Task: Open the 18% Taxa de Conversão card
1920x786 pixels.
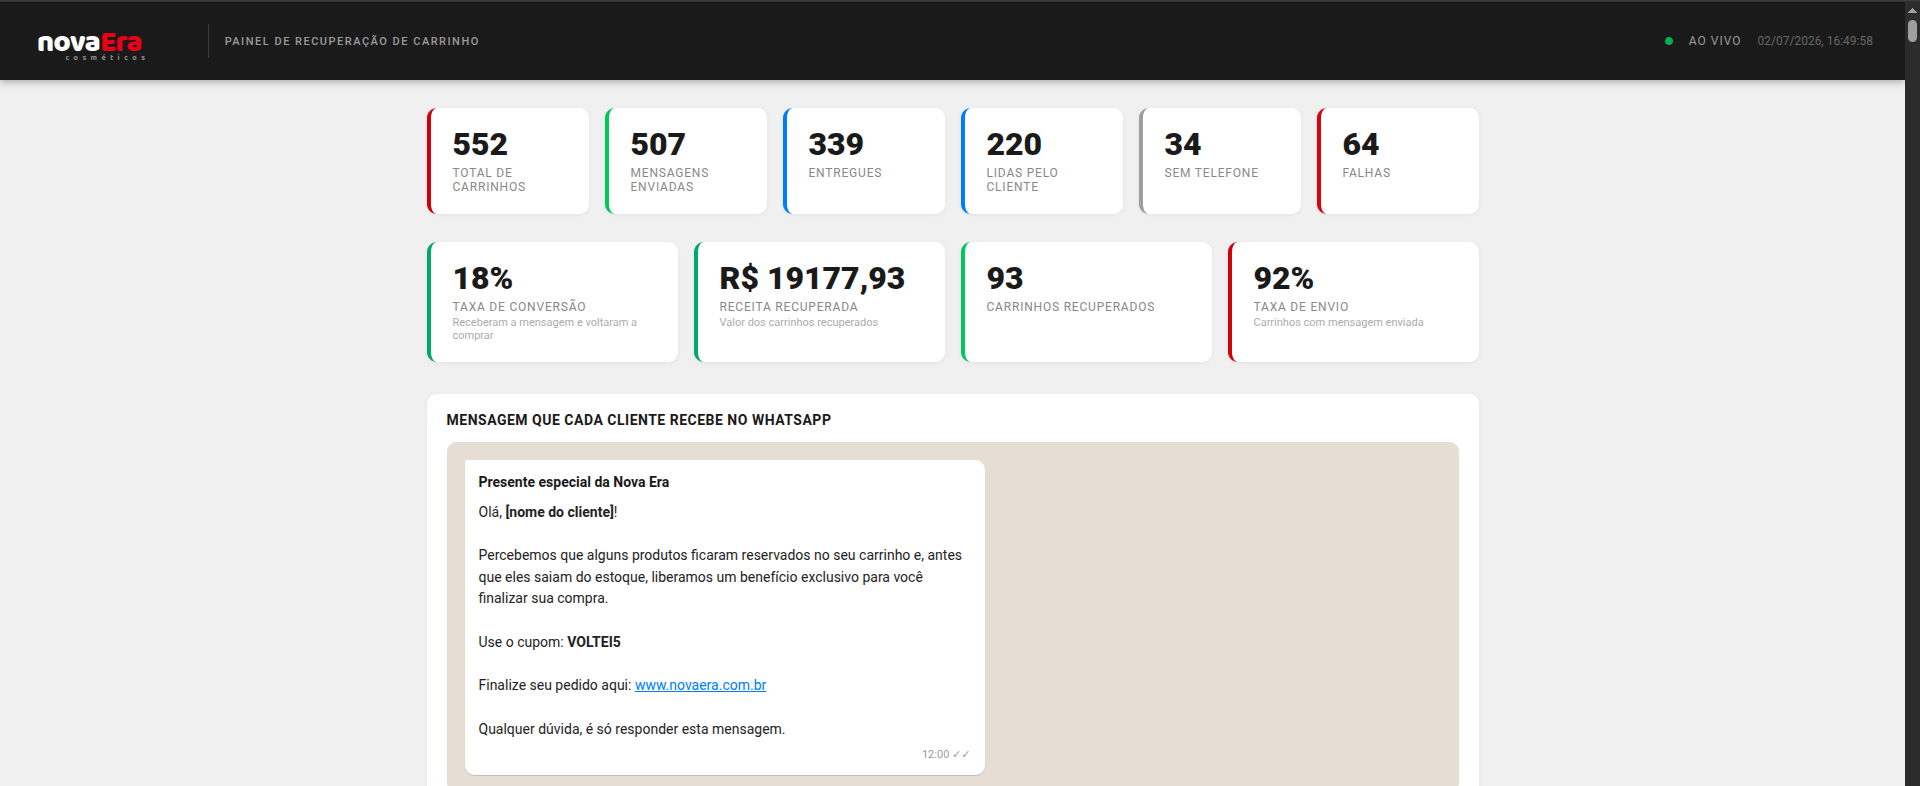Action: tap(553, 302)
